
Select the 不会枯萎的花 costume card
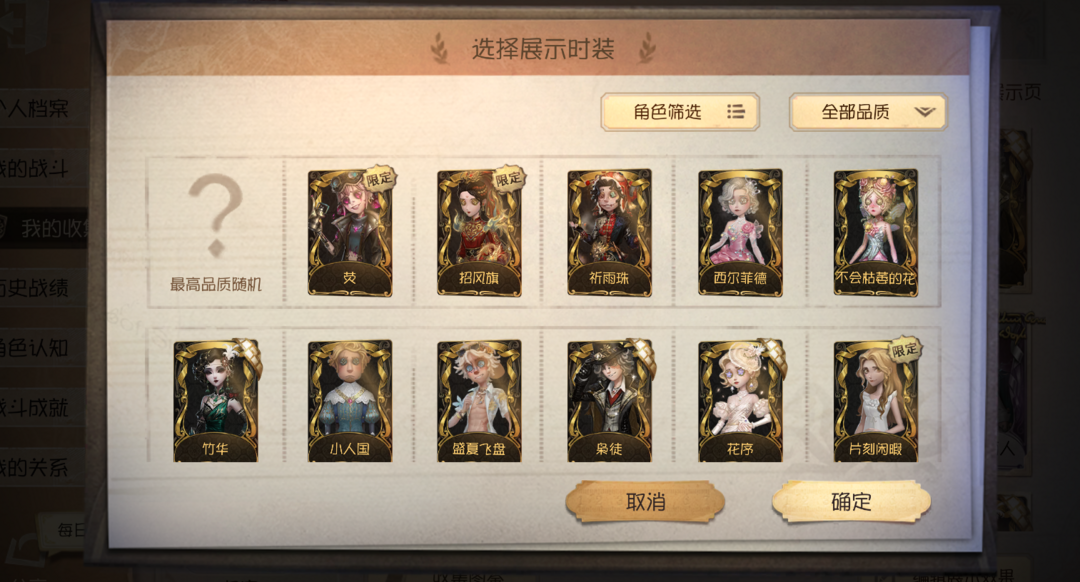click(875, 233)
